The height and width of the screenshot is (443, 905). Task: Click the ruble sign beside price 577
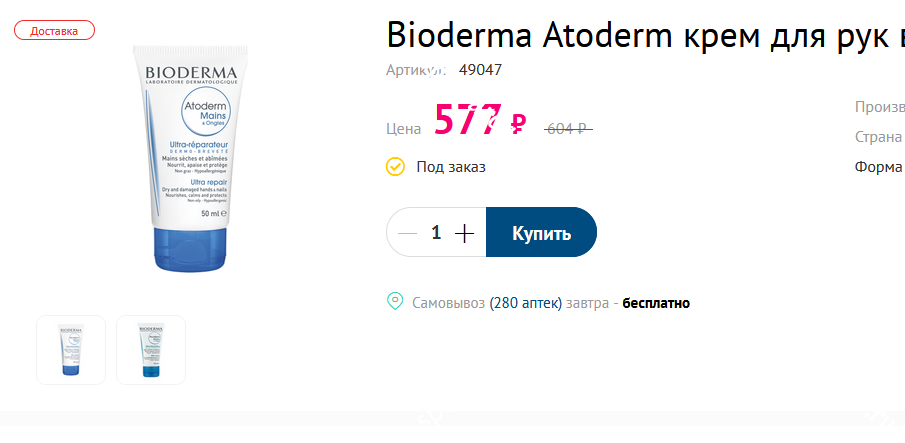click(519, 123)
